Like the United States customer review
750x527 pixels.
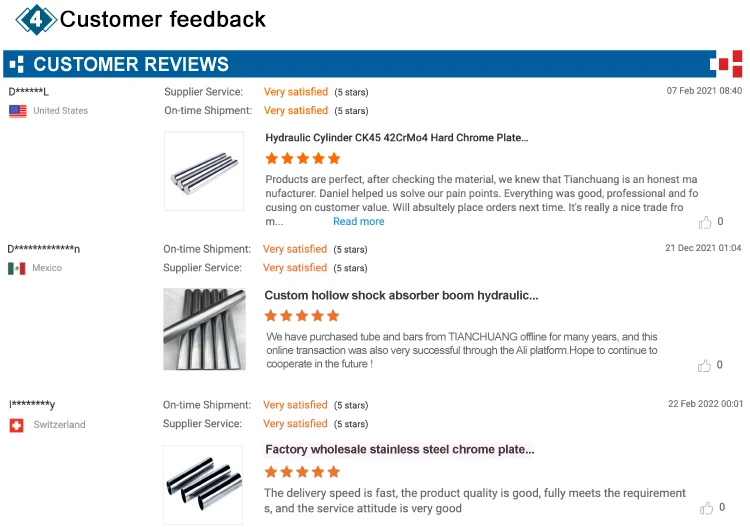[706, 222]
